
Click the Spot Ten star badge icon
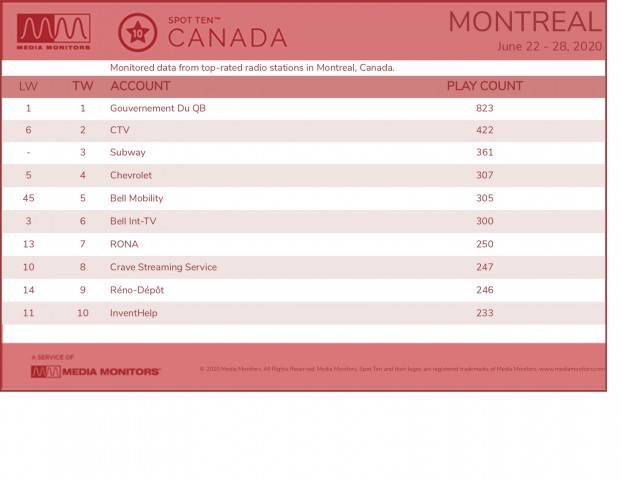pyautogui.click(x=137, y=33)
